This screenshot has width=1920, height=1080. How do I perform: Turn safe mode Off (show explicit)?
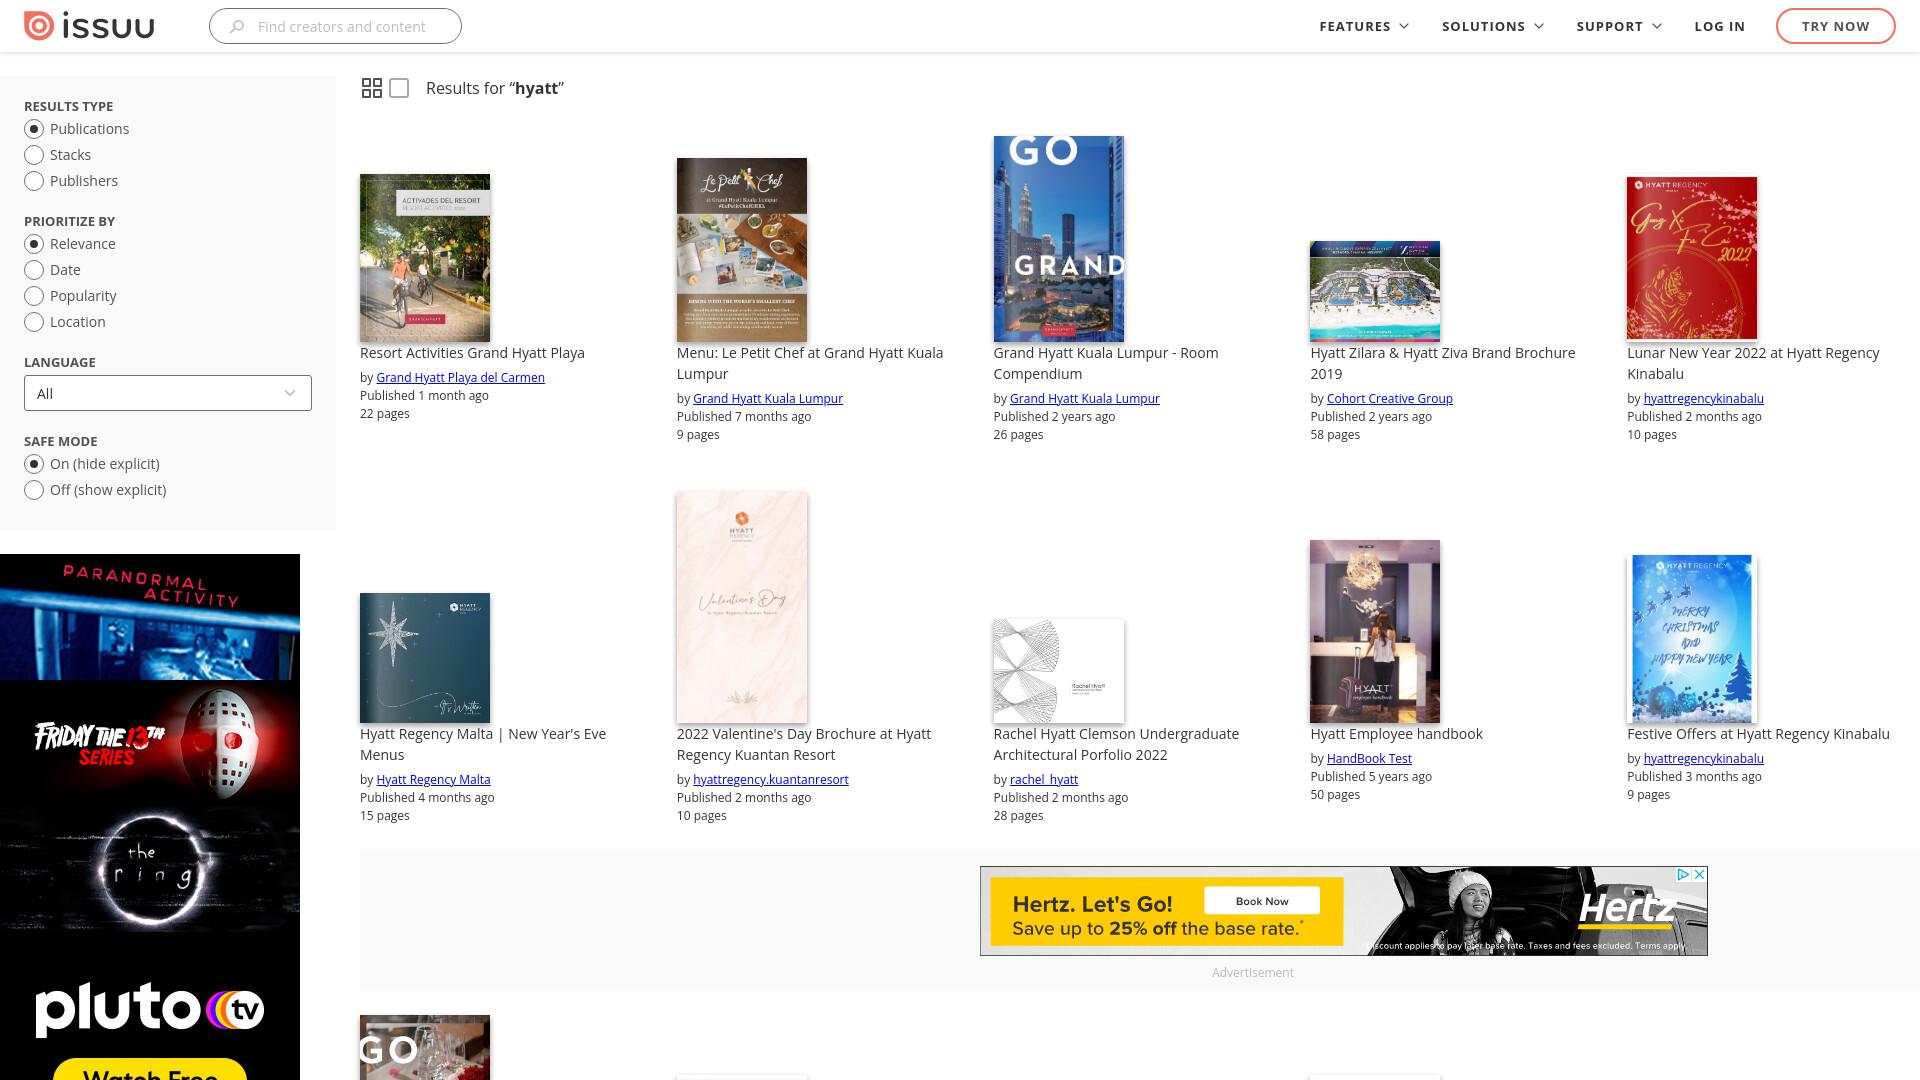click(96, 490)
